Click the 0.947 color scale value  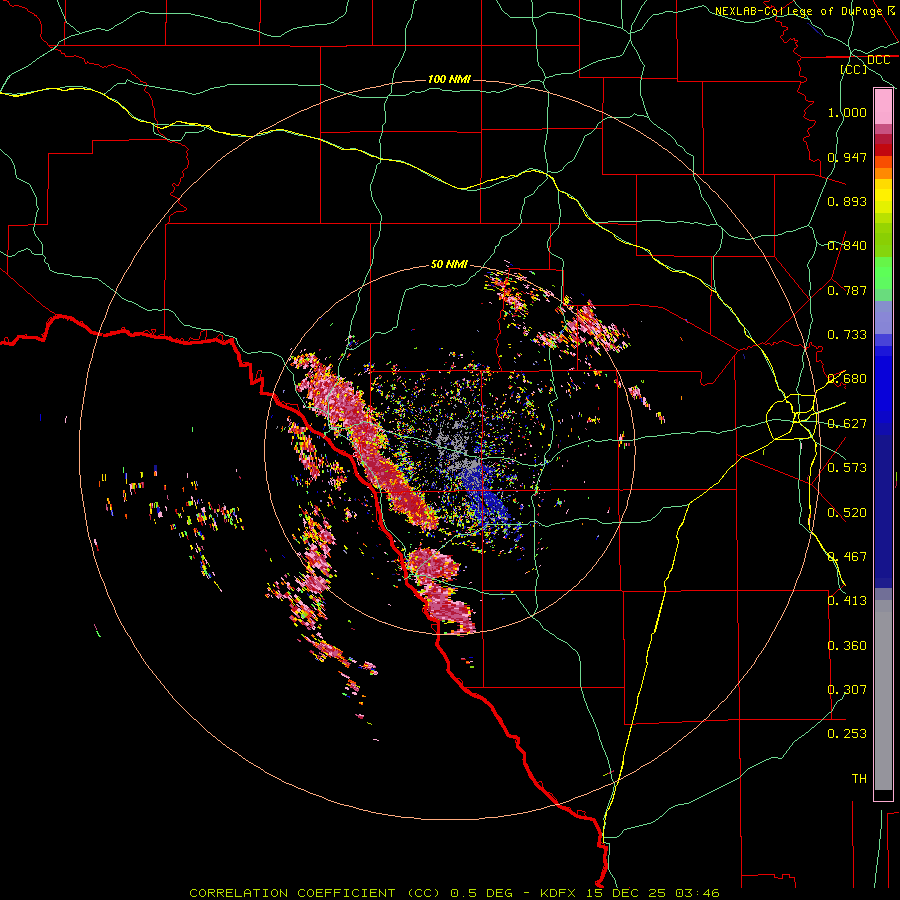(847, 157)
